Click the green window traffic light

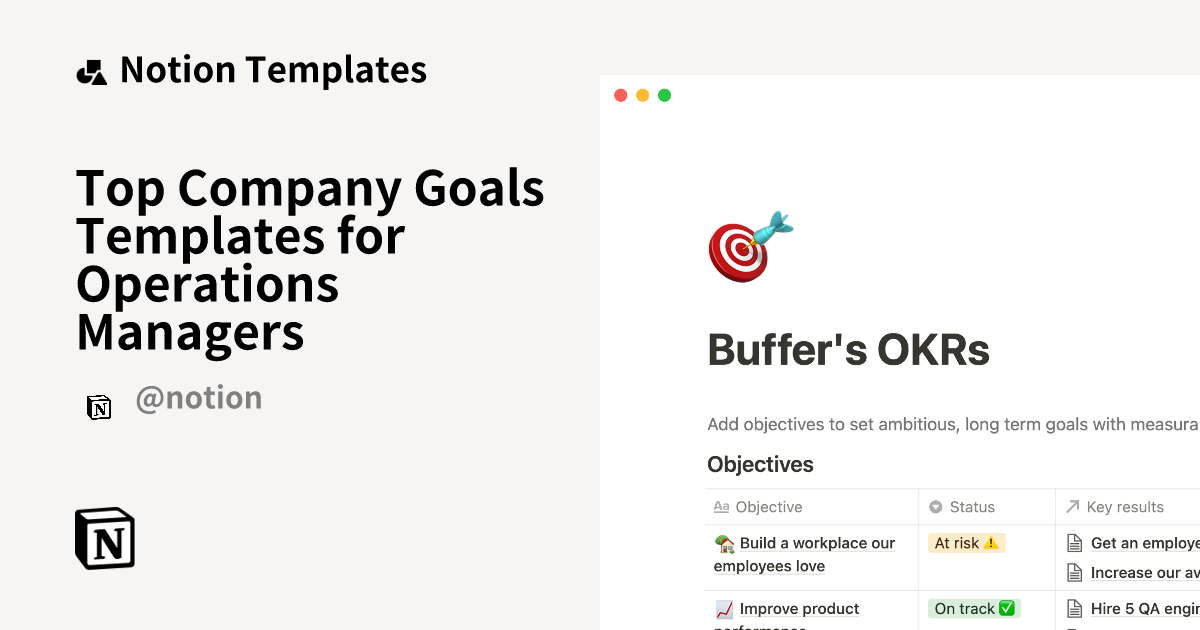[664, 94]
